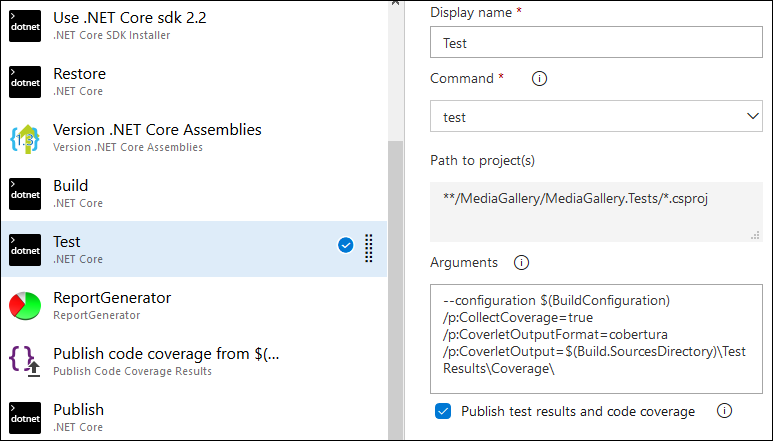Click the dotnet icon beside Restore task
The image size is (773, 441).
25,82
